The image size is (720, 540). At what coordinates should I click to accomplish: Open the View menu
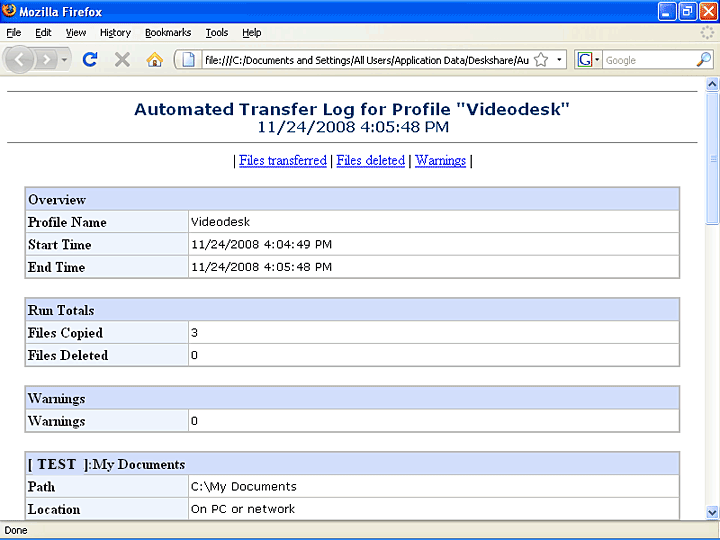(x=76, y=33)
